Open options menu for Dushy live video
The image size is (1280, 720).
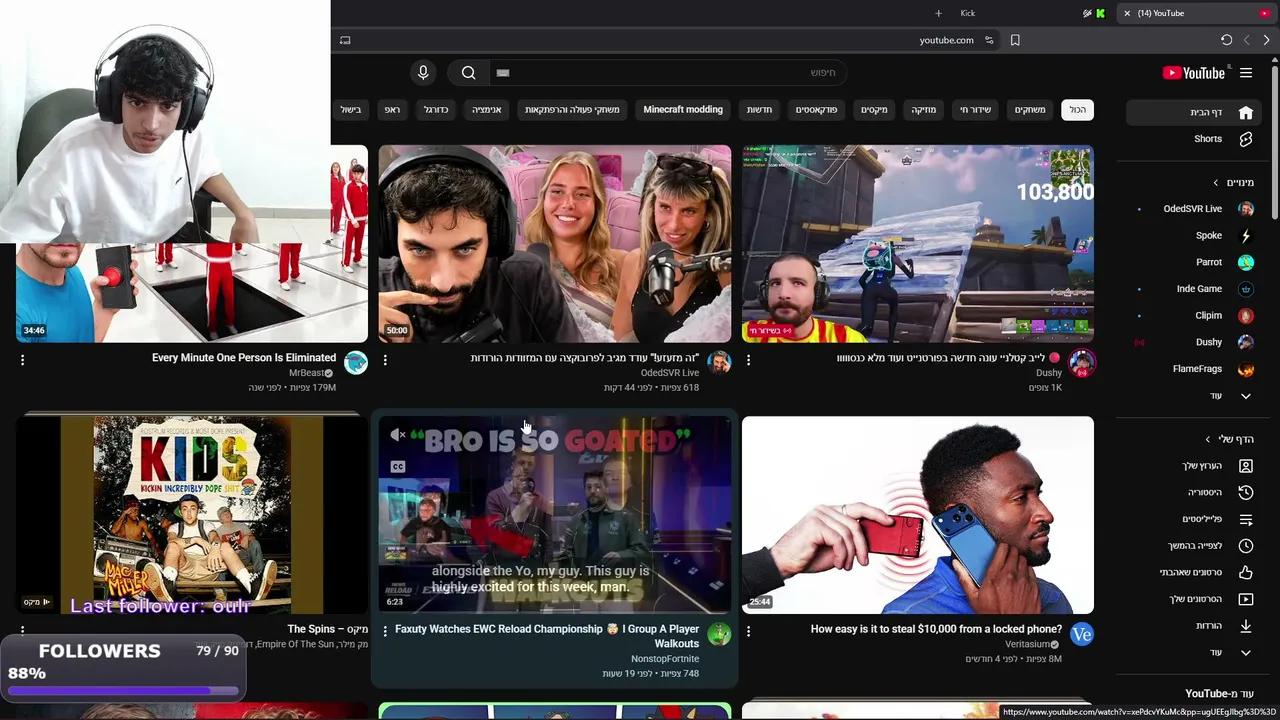click(x=748, y=360)
